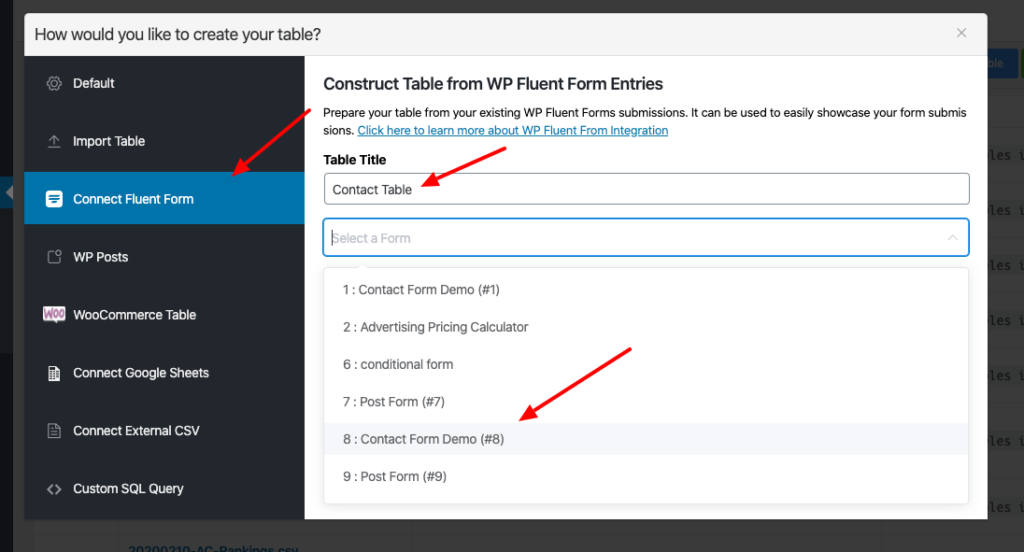Screen dimensions: 1024x552
Task: Click the Custom SQL Query code icon
Action: click(x=54, y=489)
